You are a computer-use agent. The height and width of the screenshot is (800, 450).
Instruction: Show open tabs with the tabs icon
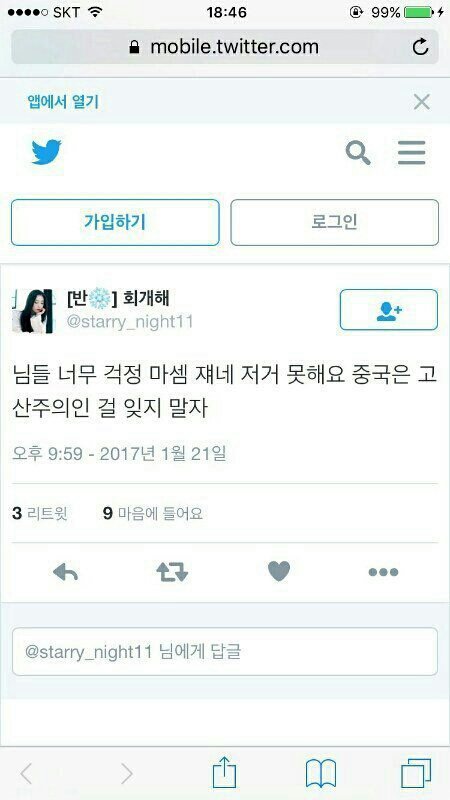[416, 773]
